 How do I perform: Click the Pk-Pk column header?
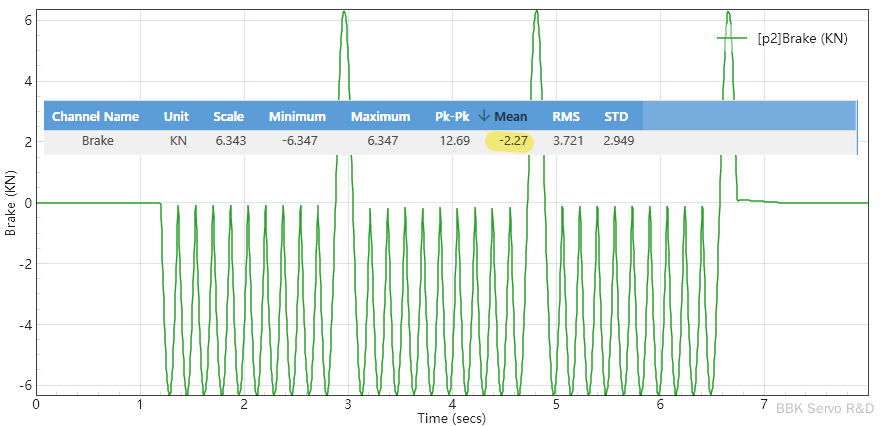pyautogui.click(x=452, y=116)
